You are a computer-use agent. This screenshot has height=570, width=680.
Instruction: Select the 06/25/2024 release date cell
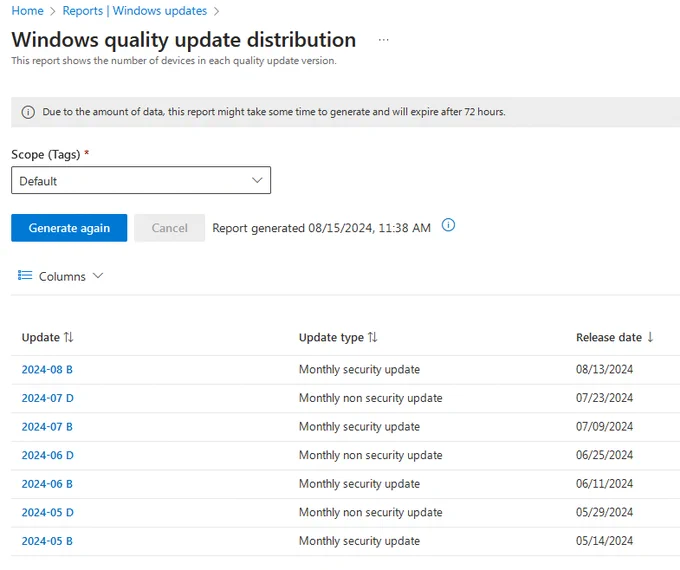605,455
